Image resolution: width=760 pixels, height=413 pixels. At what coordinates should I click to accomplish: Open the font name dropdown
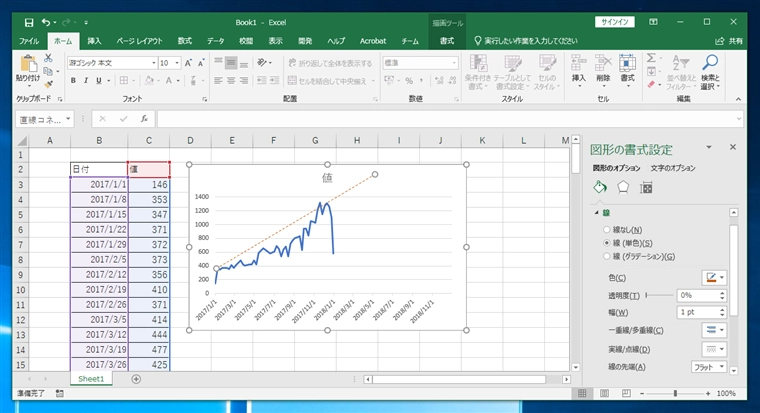click(x=154, y=63)
